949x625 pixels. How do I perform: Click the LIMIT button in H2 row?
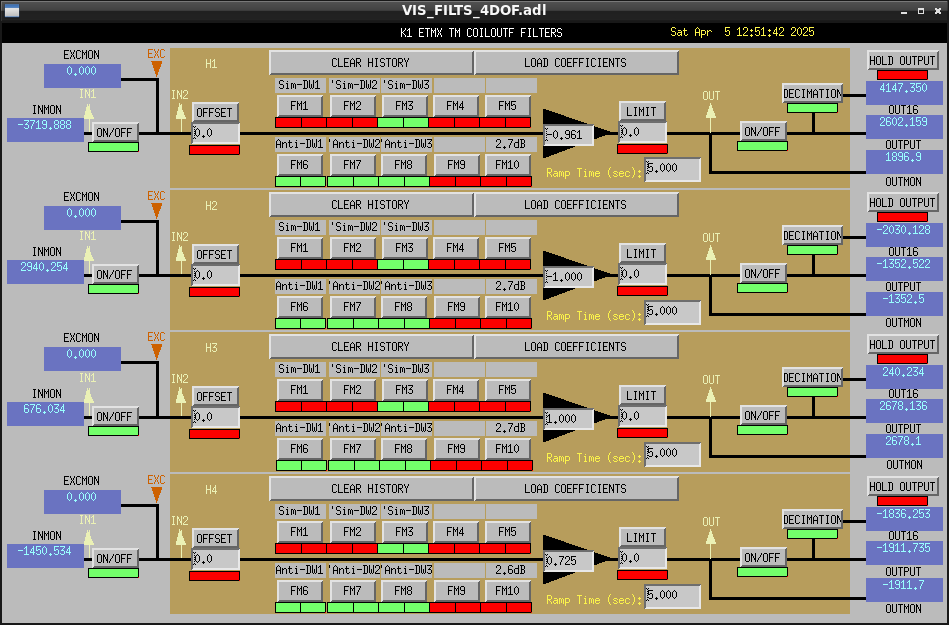click(x=641, y=254)
